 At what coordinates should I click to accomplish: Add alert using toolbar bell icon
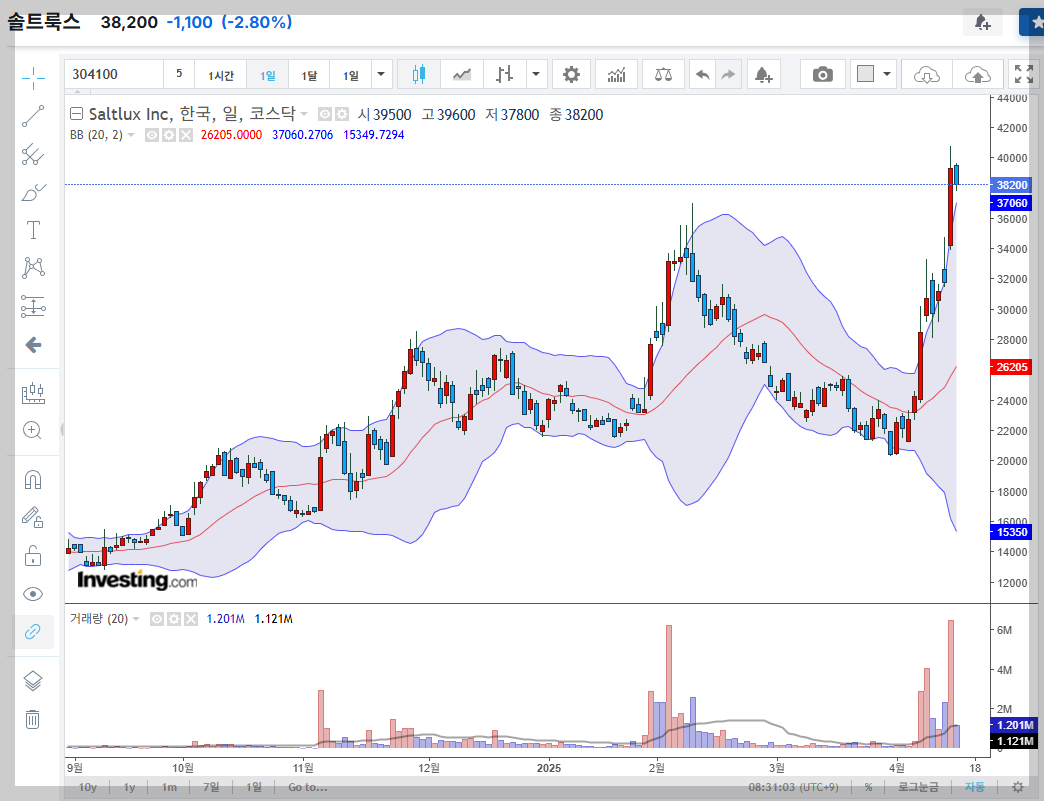764,74
